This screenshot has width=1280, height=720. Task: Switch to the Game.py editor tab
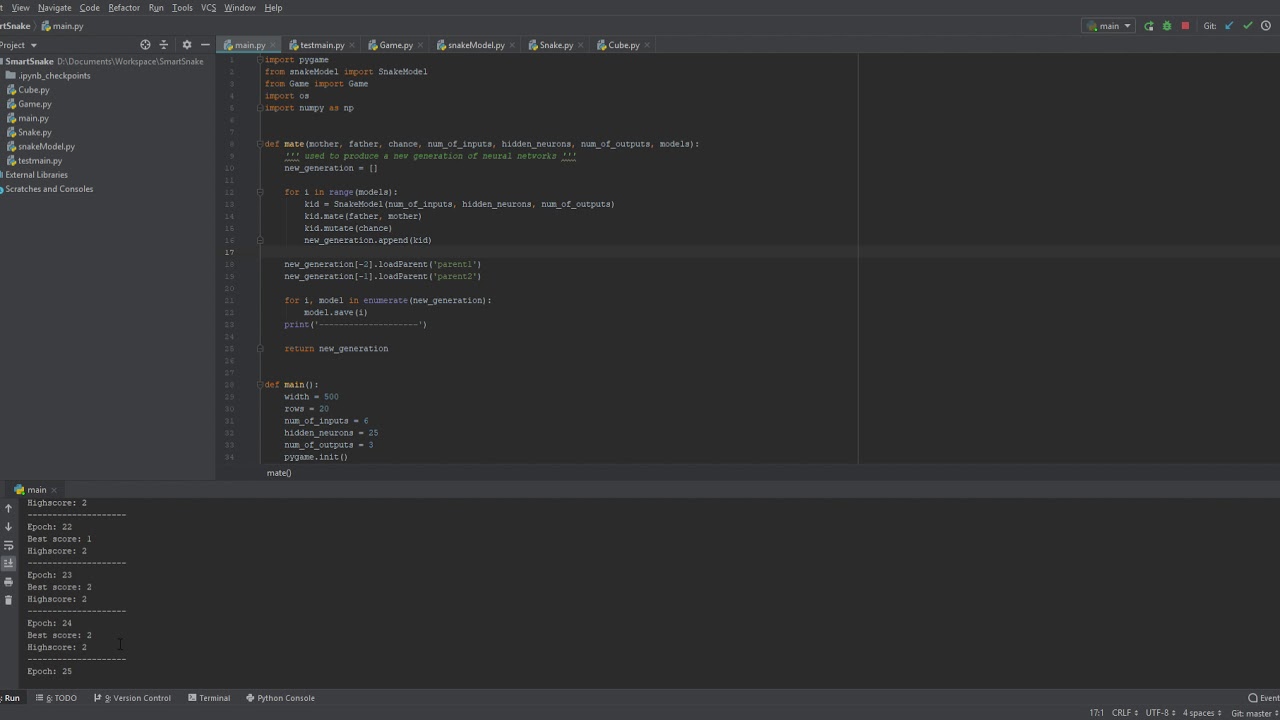point(396,45)
